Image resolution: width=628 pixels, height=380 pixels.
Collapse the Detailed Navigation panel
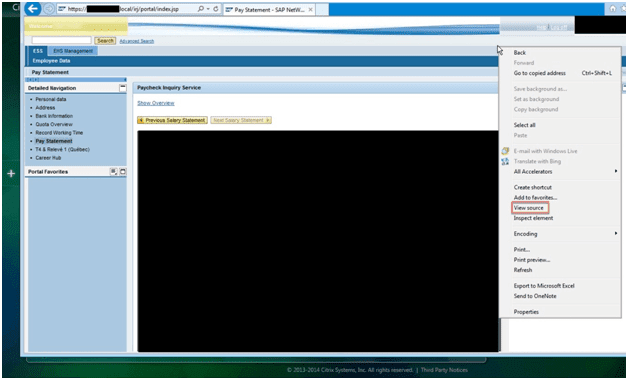123,88
